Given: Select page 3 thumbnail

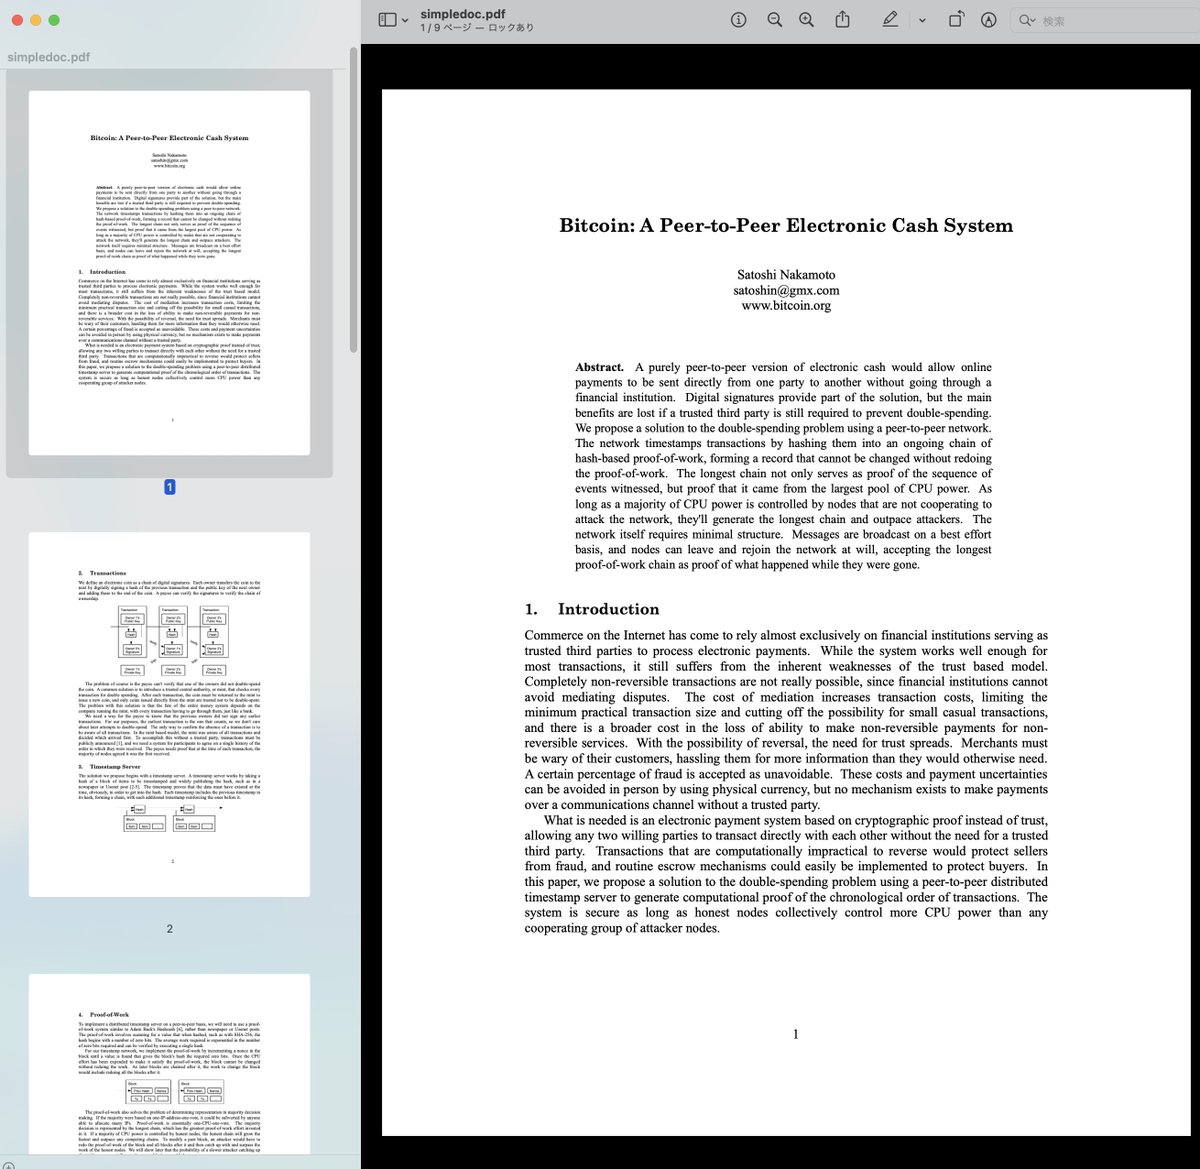Looking at the screenshot, I should pos(169,1064).
